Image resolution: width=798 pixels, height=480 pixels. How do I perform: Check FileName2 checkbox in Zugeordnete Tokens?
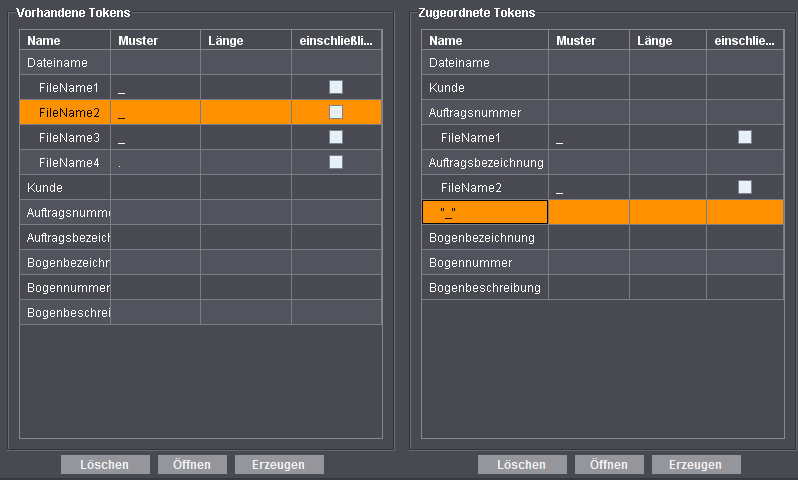745,187
